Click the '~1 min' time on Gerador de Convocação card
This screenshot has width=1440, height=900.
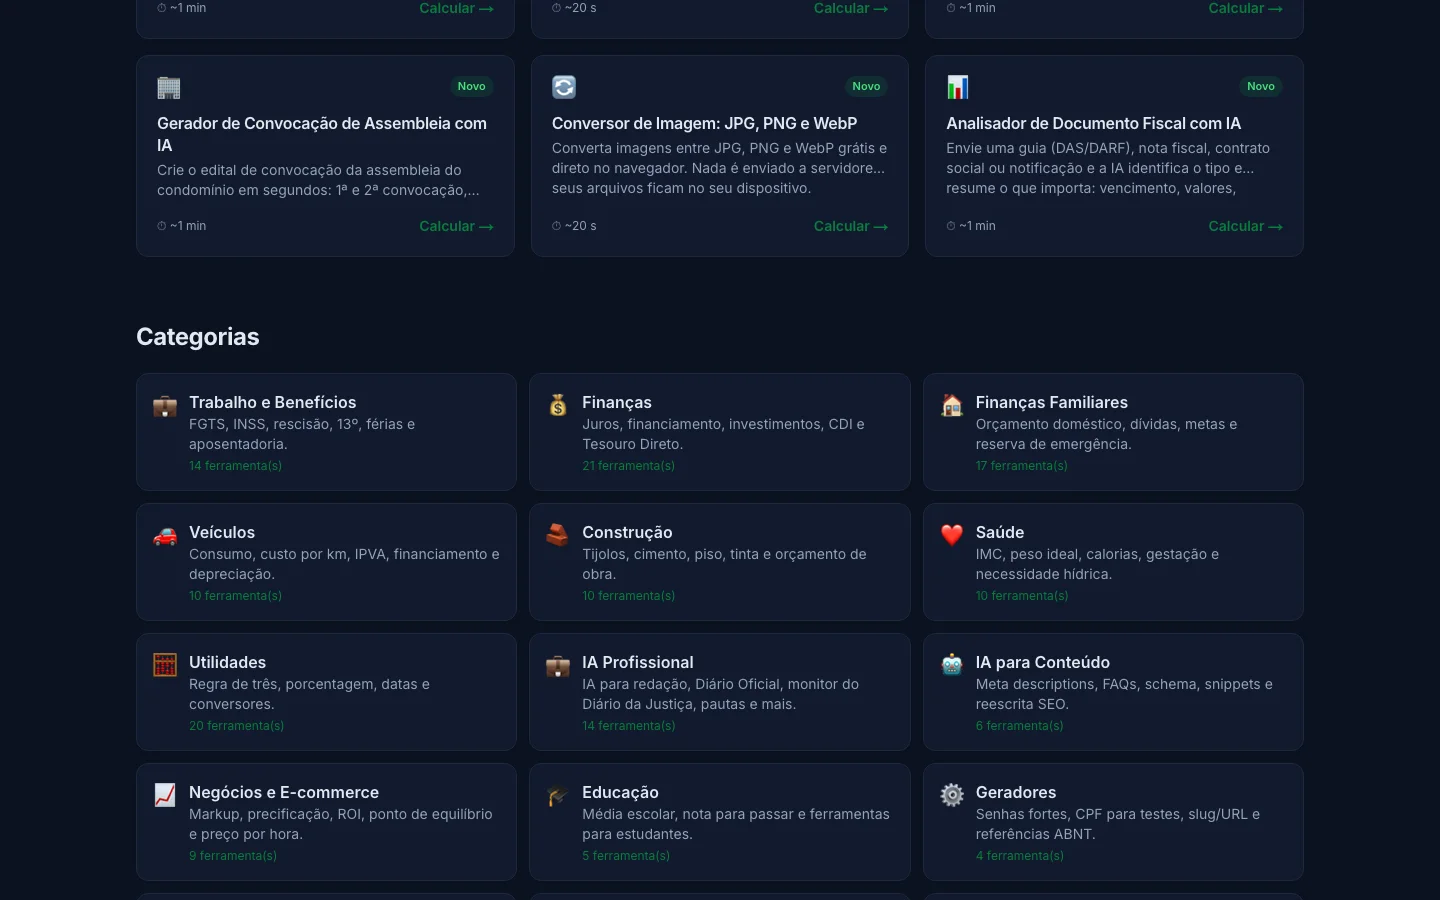(182, 226)
